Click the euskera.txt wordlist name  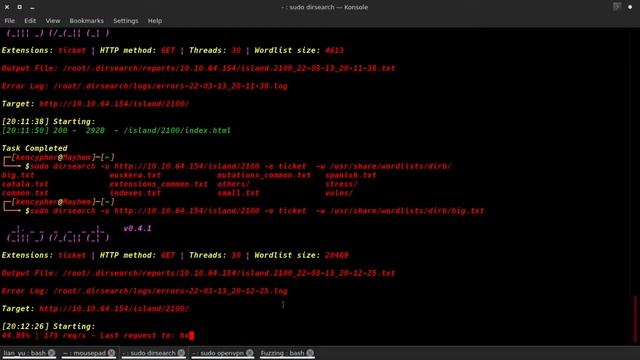click(x=135, y=175)
